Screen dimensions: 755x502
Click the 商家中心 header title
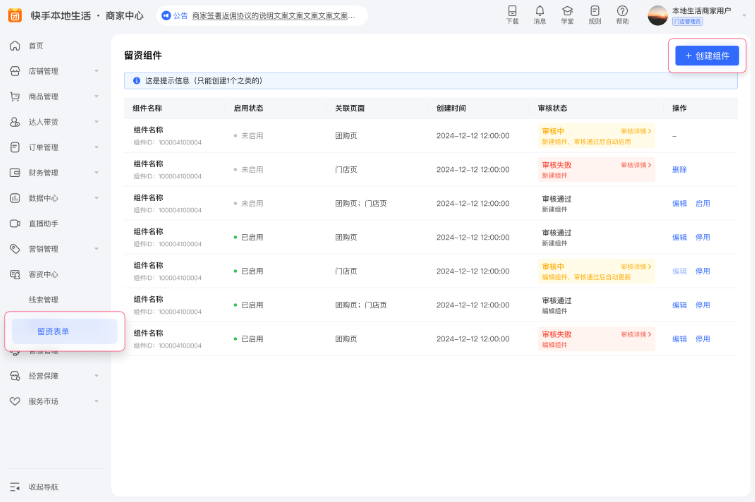(125, 15)
